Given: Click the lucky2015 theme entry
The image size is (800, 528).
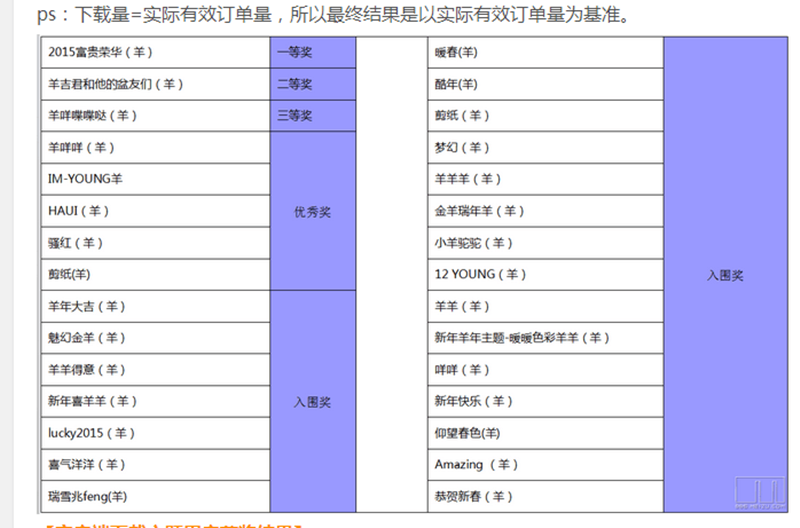Looking at the screenshot, I should (x=91, y=433).
